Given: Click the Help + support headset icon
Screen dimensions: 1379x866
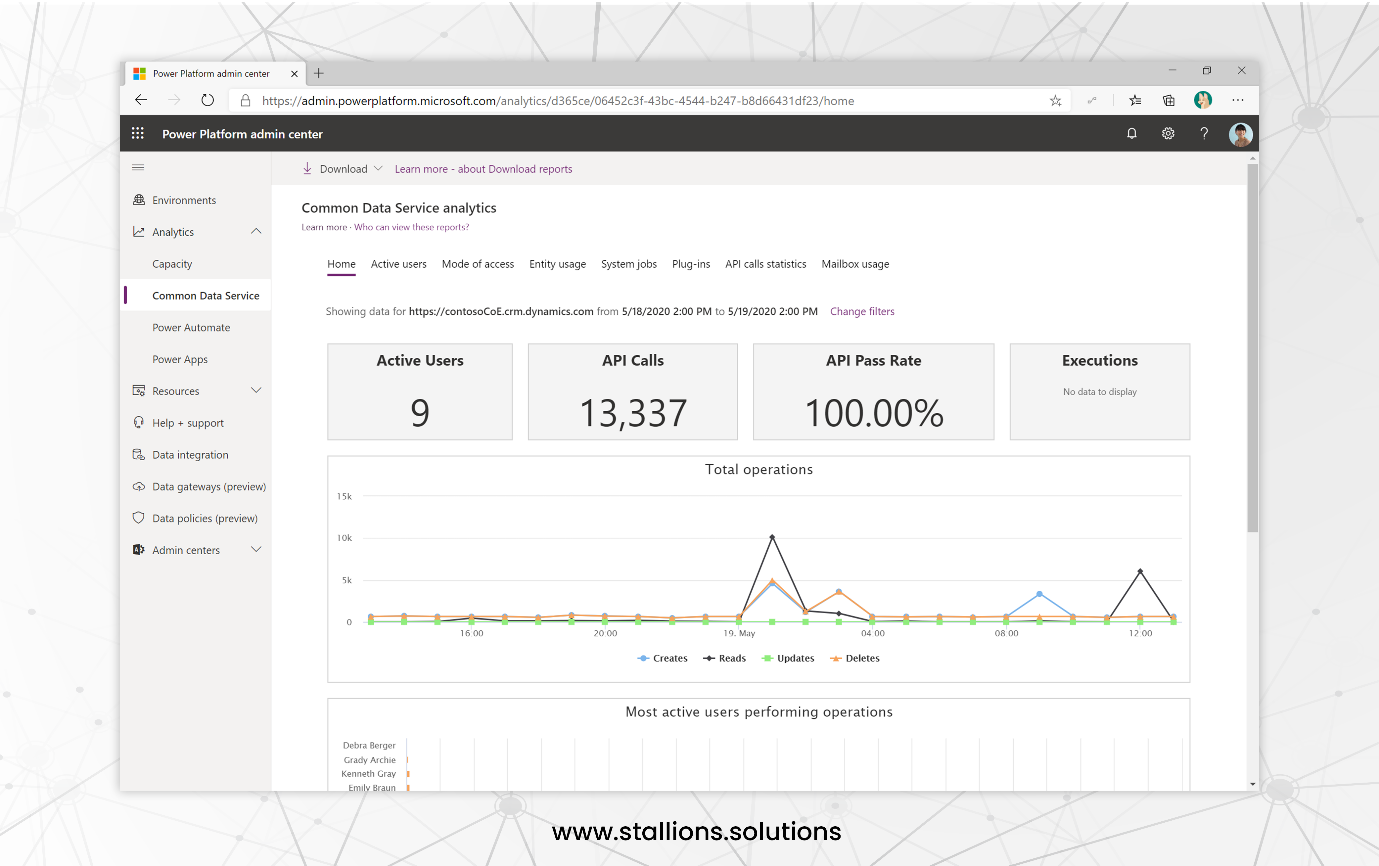Looking at the screenshot, I should [139, 423].
